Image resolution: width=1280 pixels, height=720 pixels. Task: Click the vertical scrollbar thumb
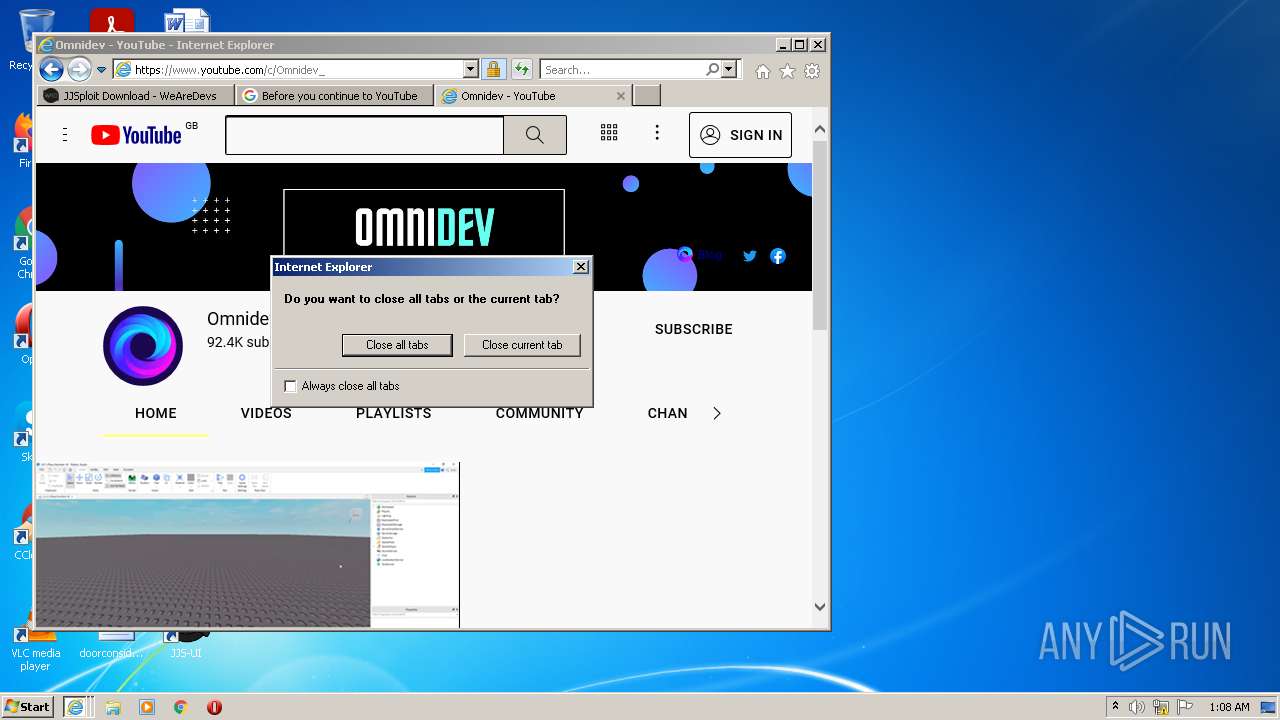820,235
